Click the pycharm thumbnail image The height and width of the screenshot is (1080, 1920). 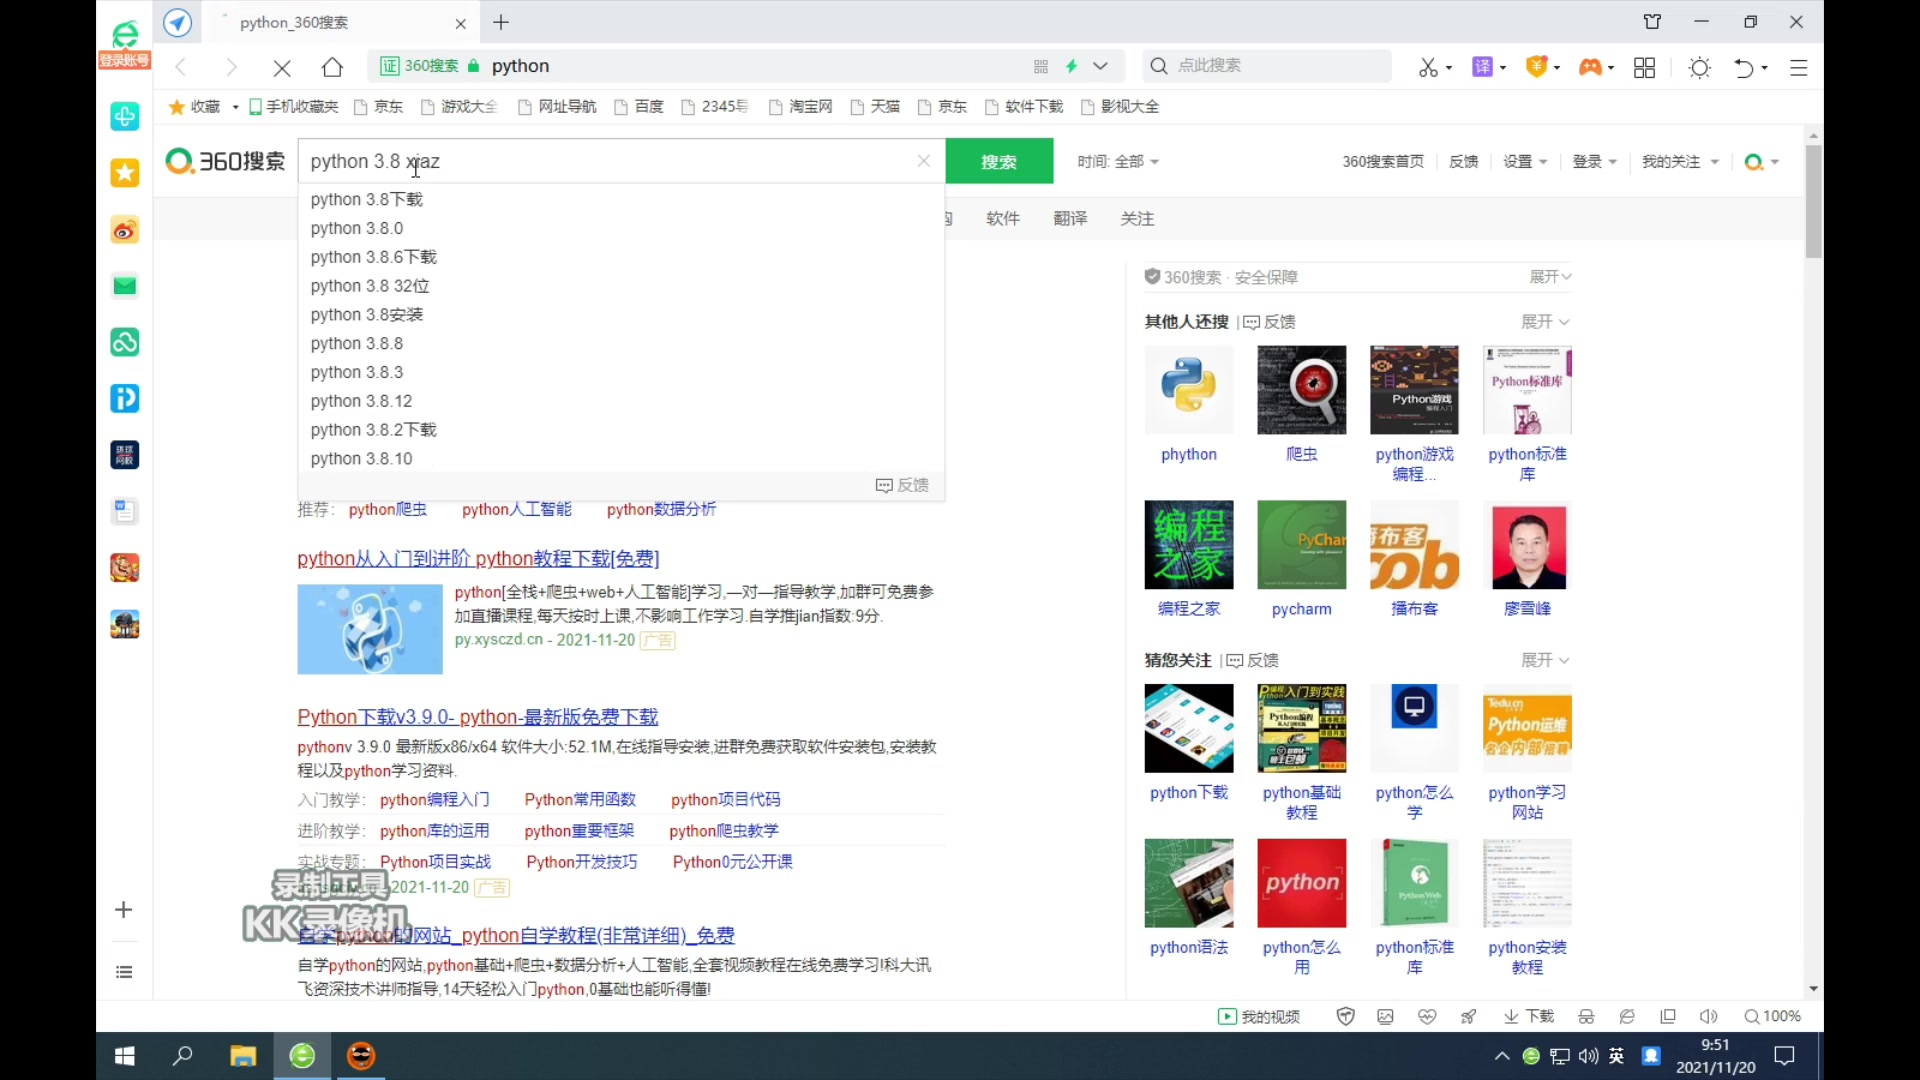click(1301, 545)
